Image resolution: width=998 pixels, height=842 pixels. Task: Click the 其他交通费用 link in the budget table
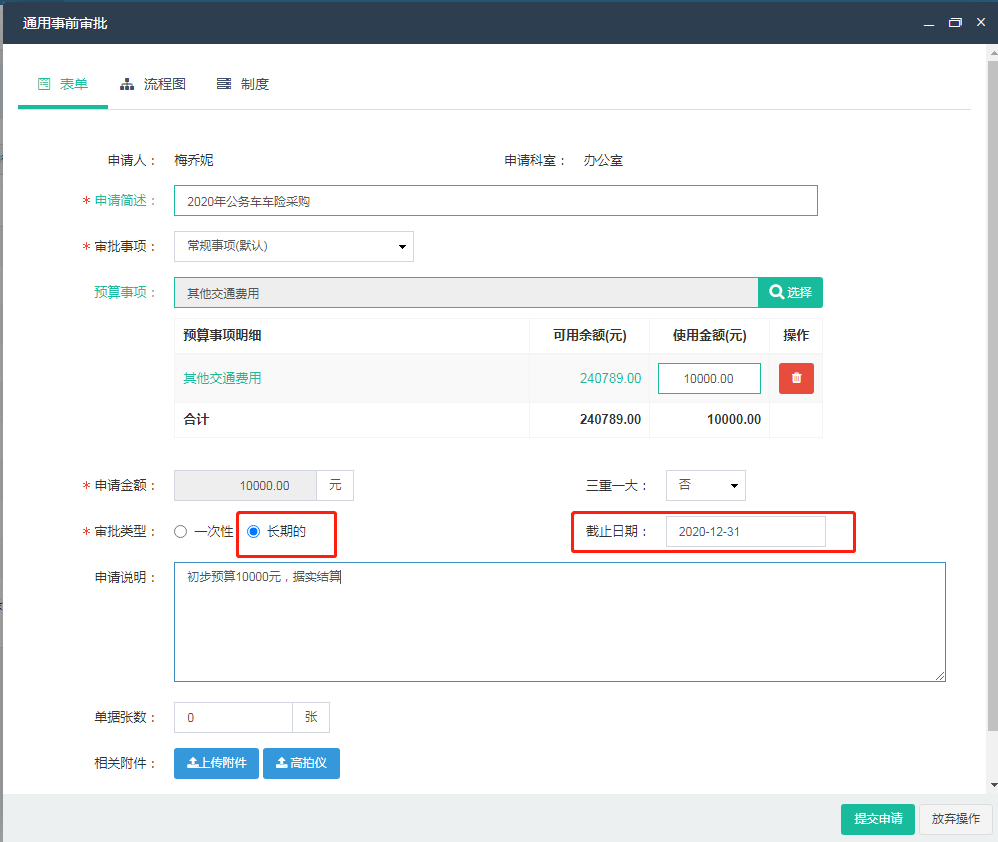[222, 378]
